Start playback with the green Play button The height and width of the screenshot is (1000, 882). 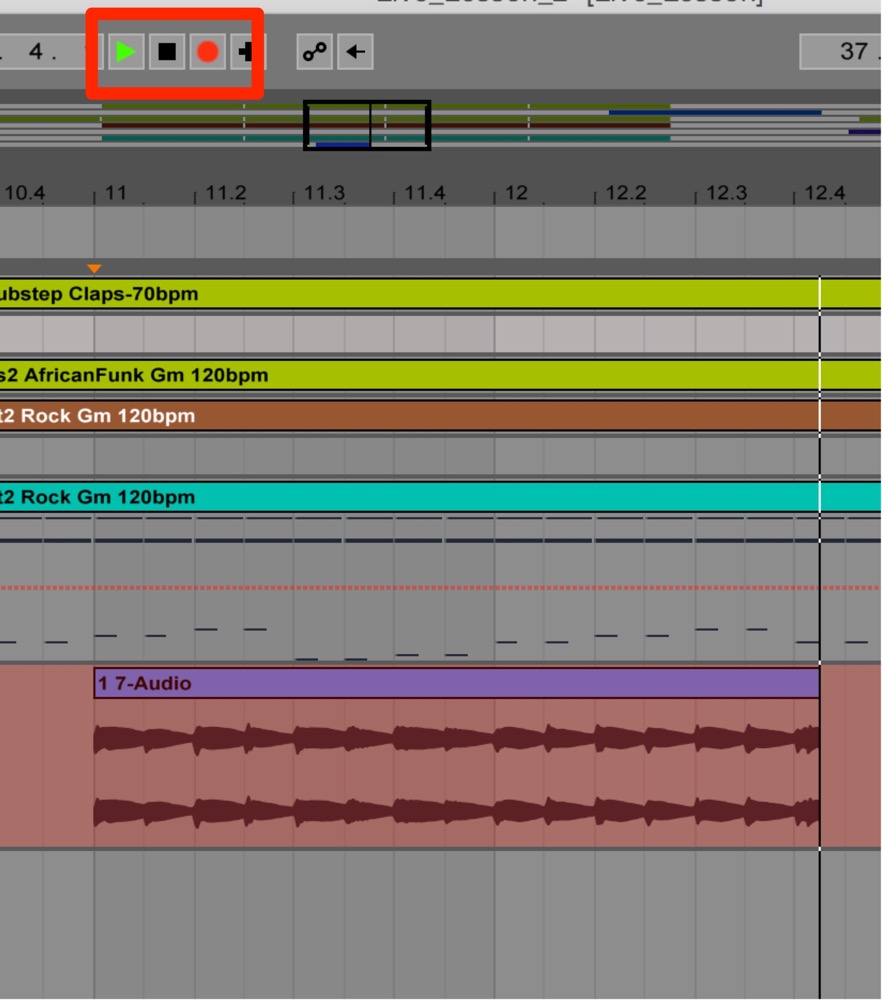(x=125, y=52)
